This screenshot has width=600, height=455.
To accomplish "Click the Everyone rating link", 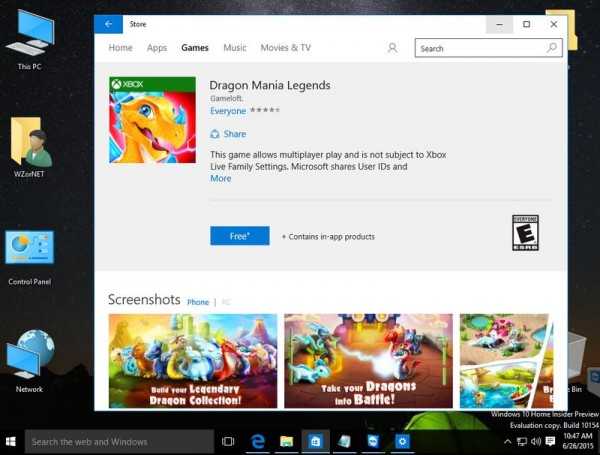I will [x=227, y=111].
